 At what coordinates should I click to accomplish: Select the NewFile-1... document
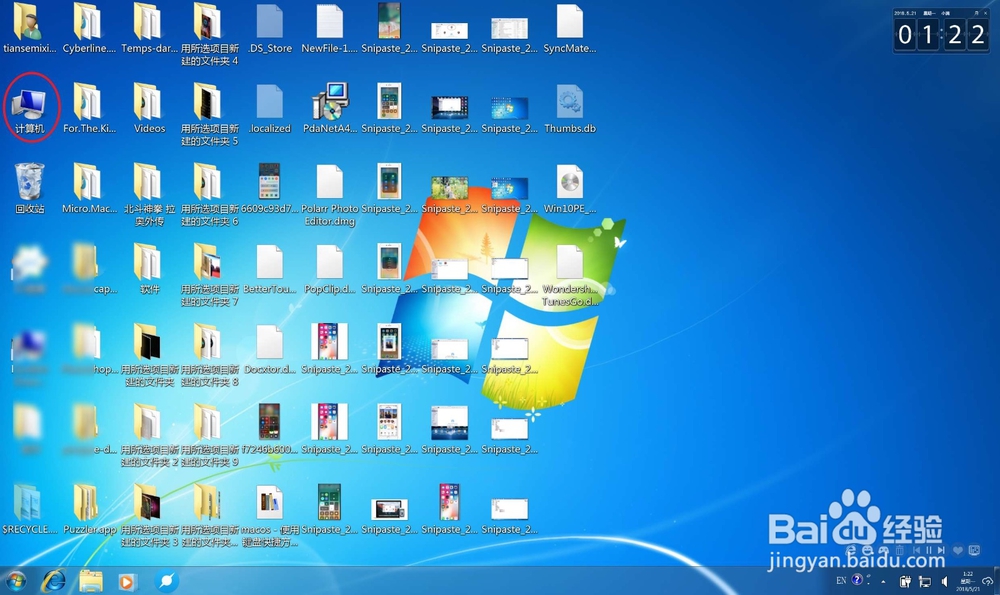tap(330, 28)
